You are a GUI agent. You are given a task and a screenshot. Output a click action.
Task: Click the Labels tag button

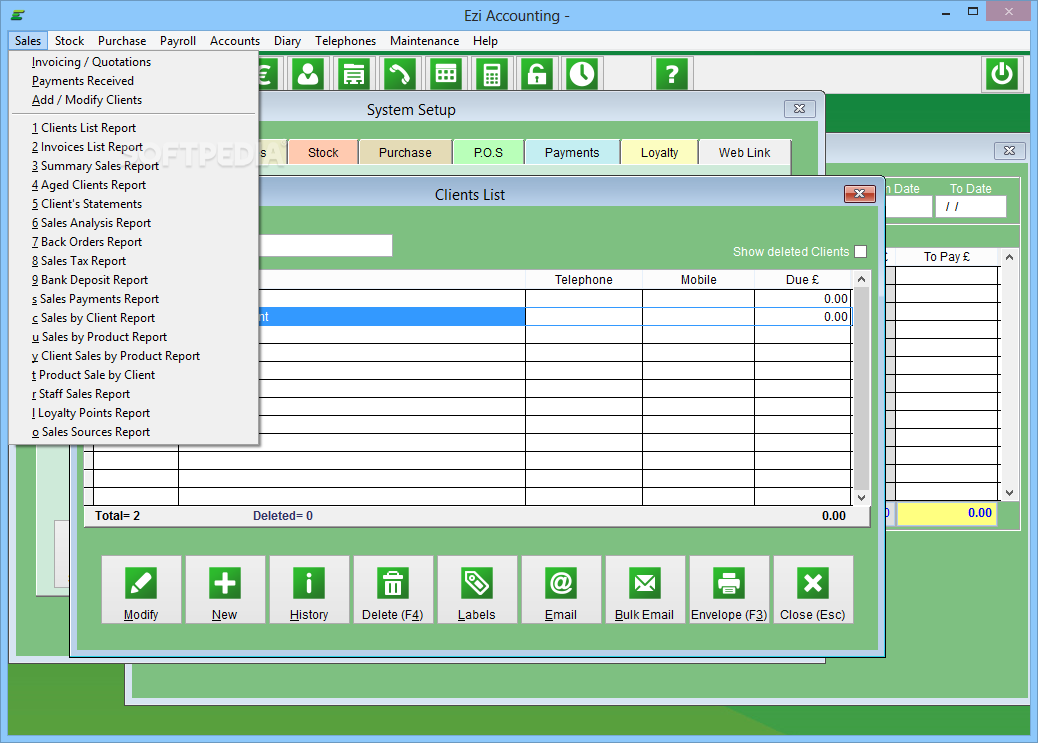coord(477,589)
